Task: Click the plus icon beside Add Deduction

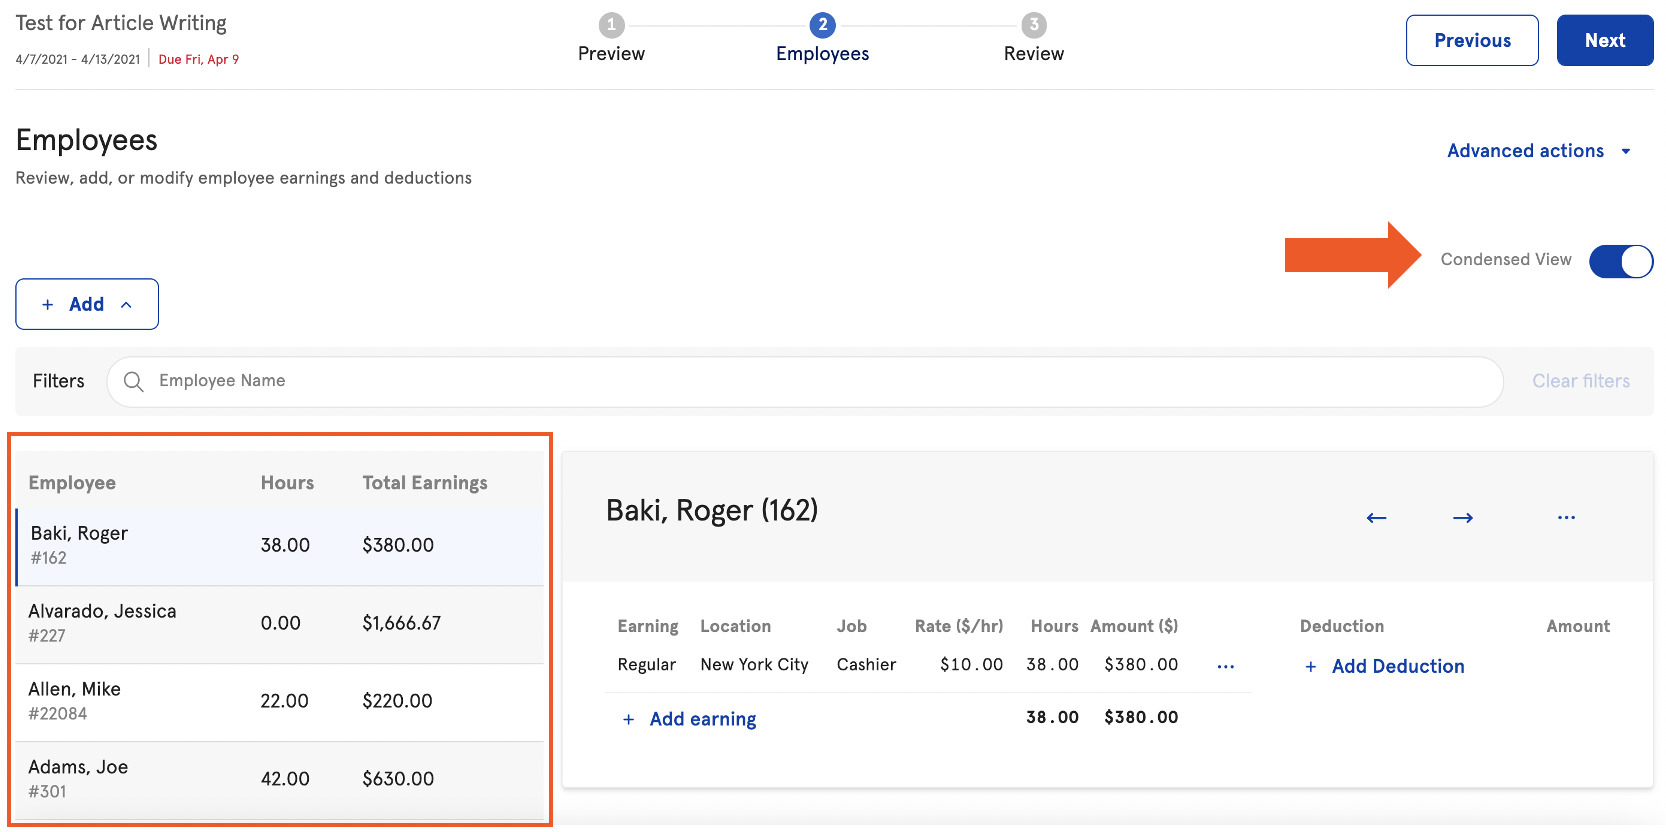Action: tap(1310, 667)
